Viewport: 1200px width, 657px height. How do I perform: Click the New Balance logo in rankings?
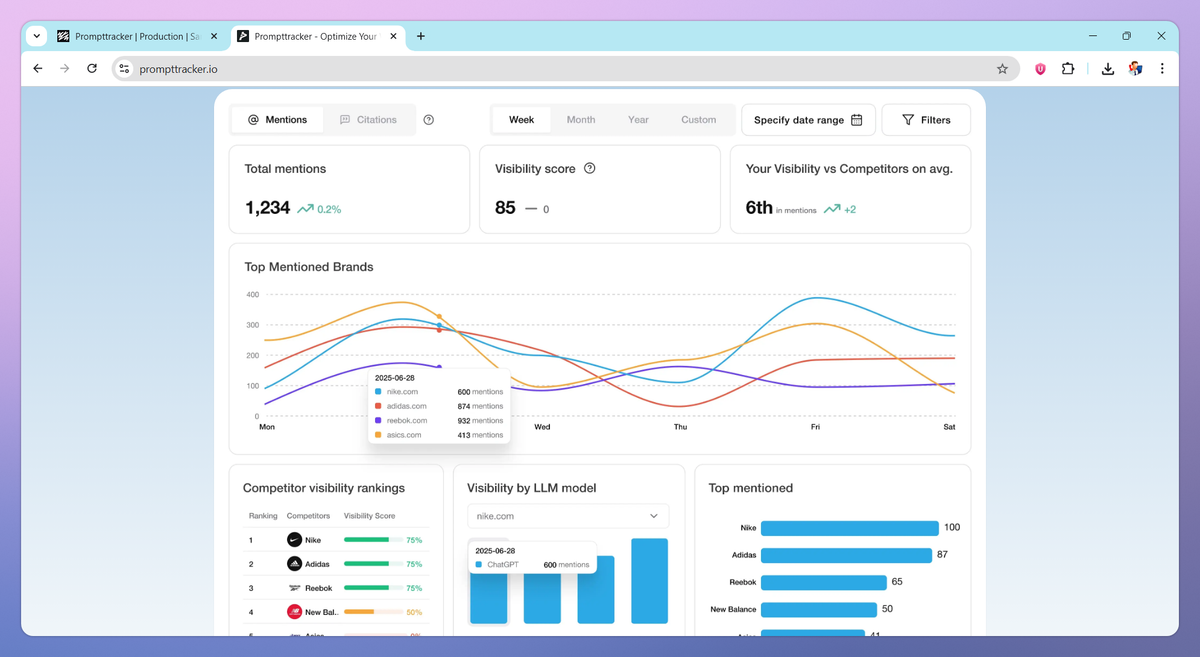pos(294,612)
